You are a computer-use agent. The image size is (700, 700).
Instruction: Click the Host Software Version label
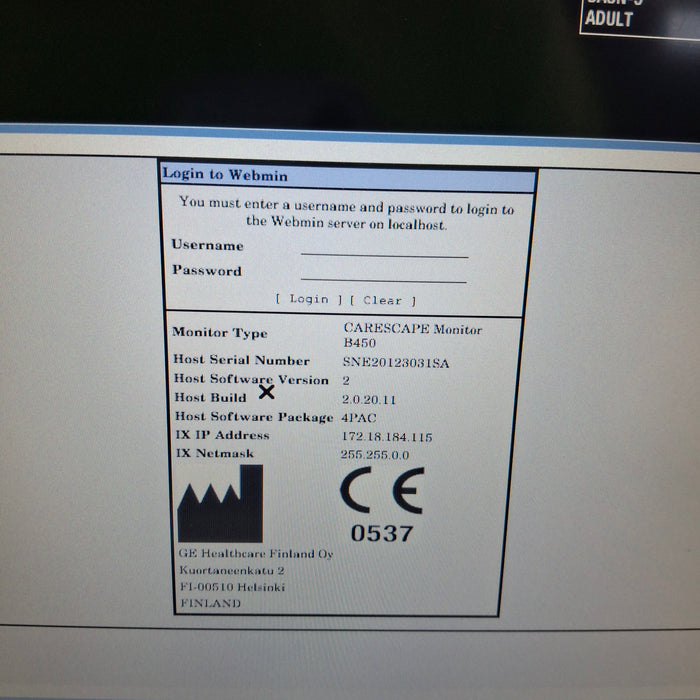tap(251, 379)
